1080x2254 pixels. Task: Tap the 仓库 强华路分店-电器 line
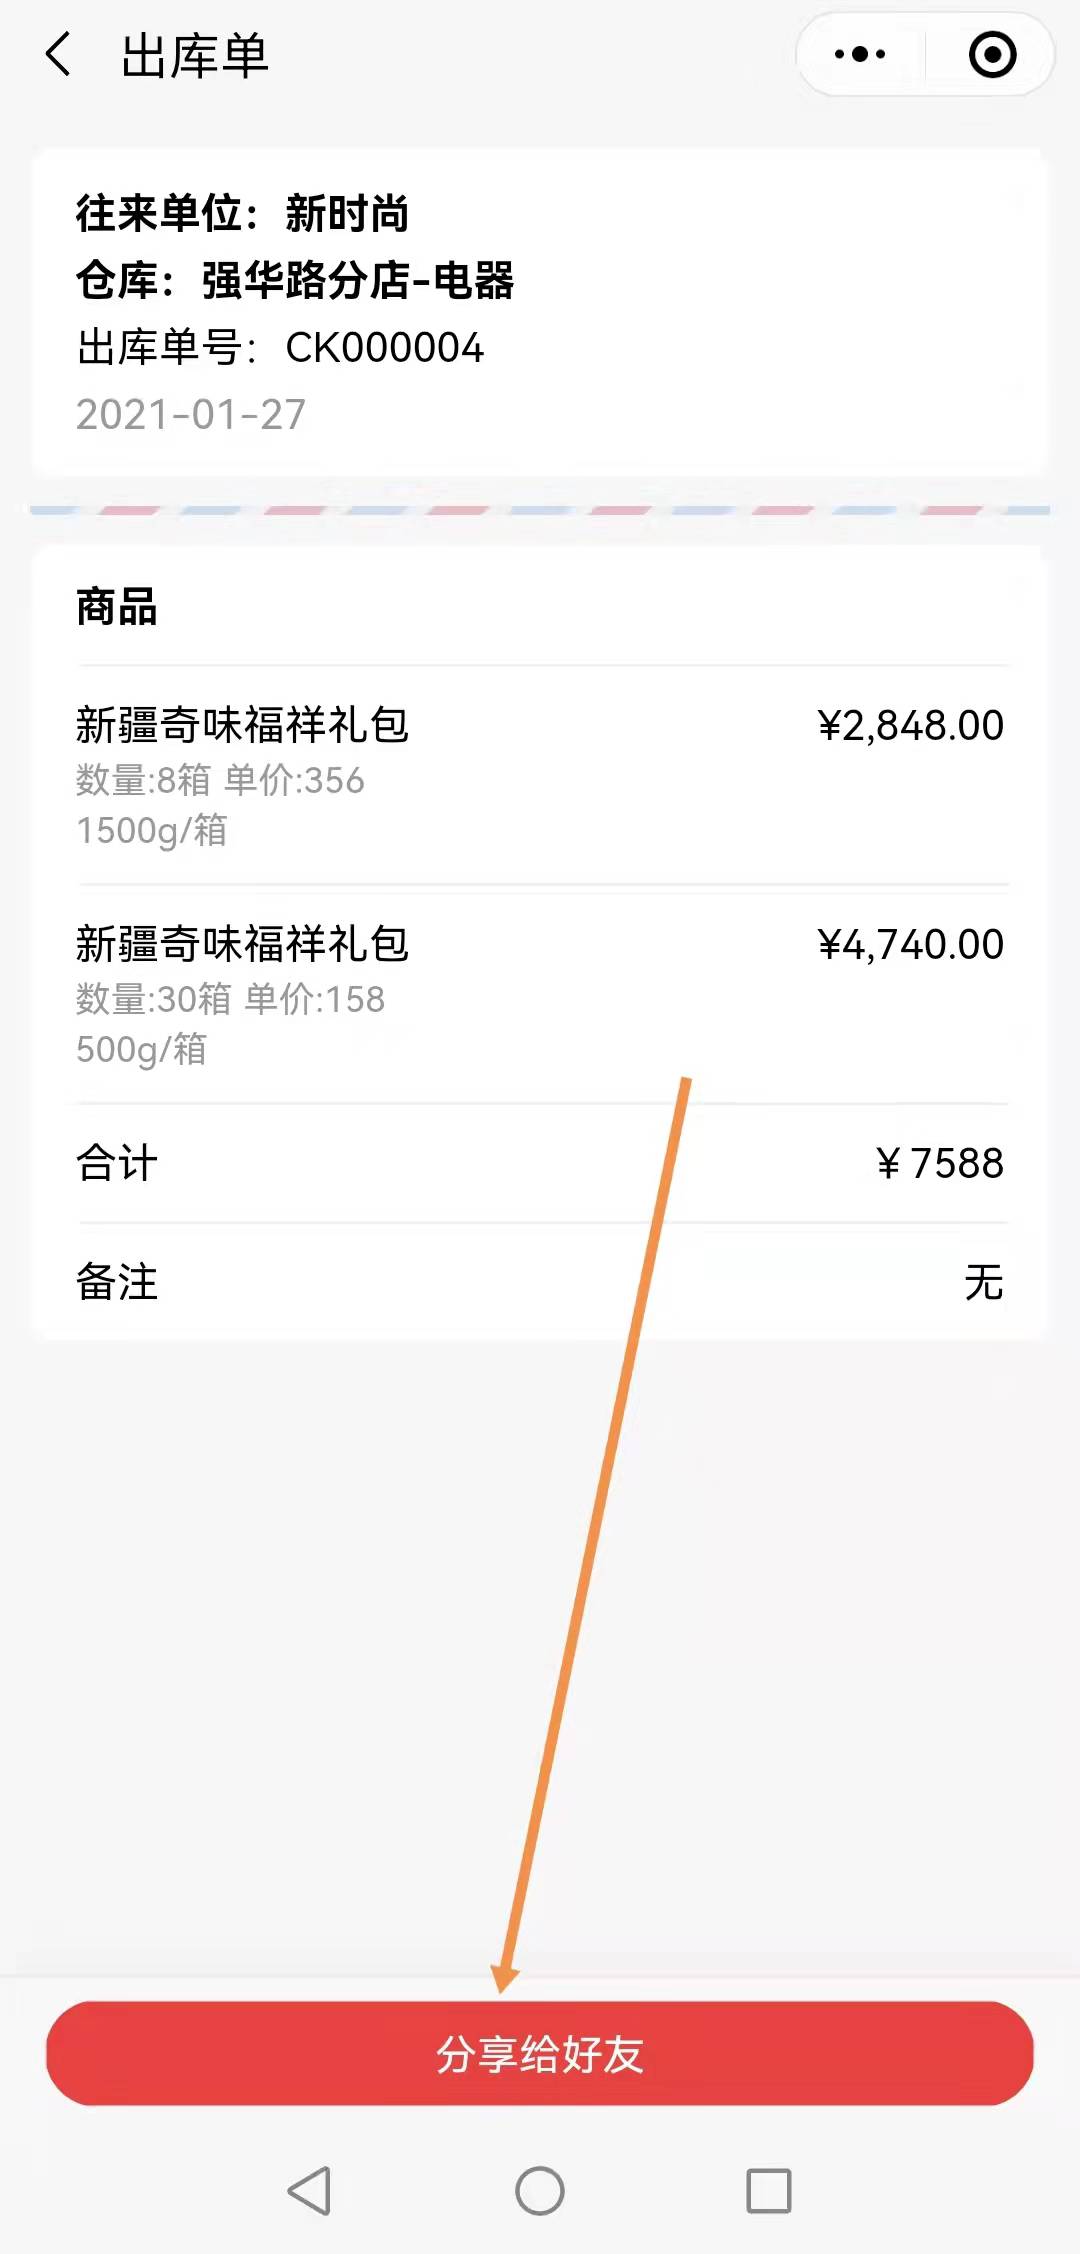(x=295, y=281)
